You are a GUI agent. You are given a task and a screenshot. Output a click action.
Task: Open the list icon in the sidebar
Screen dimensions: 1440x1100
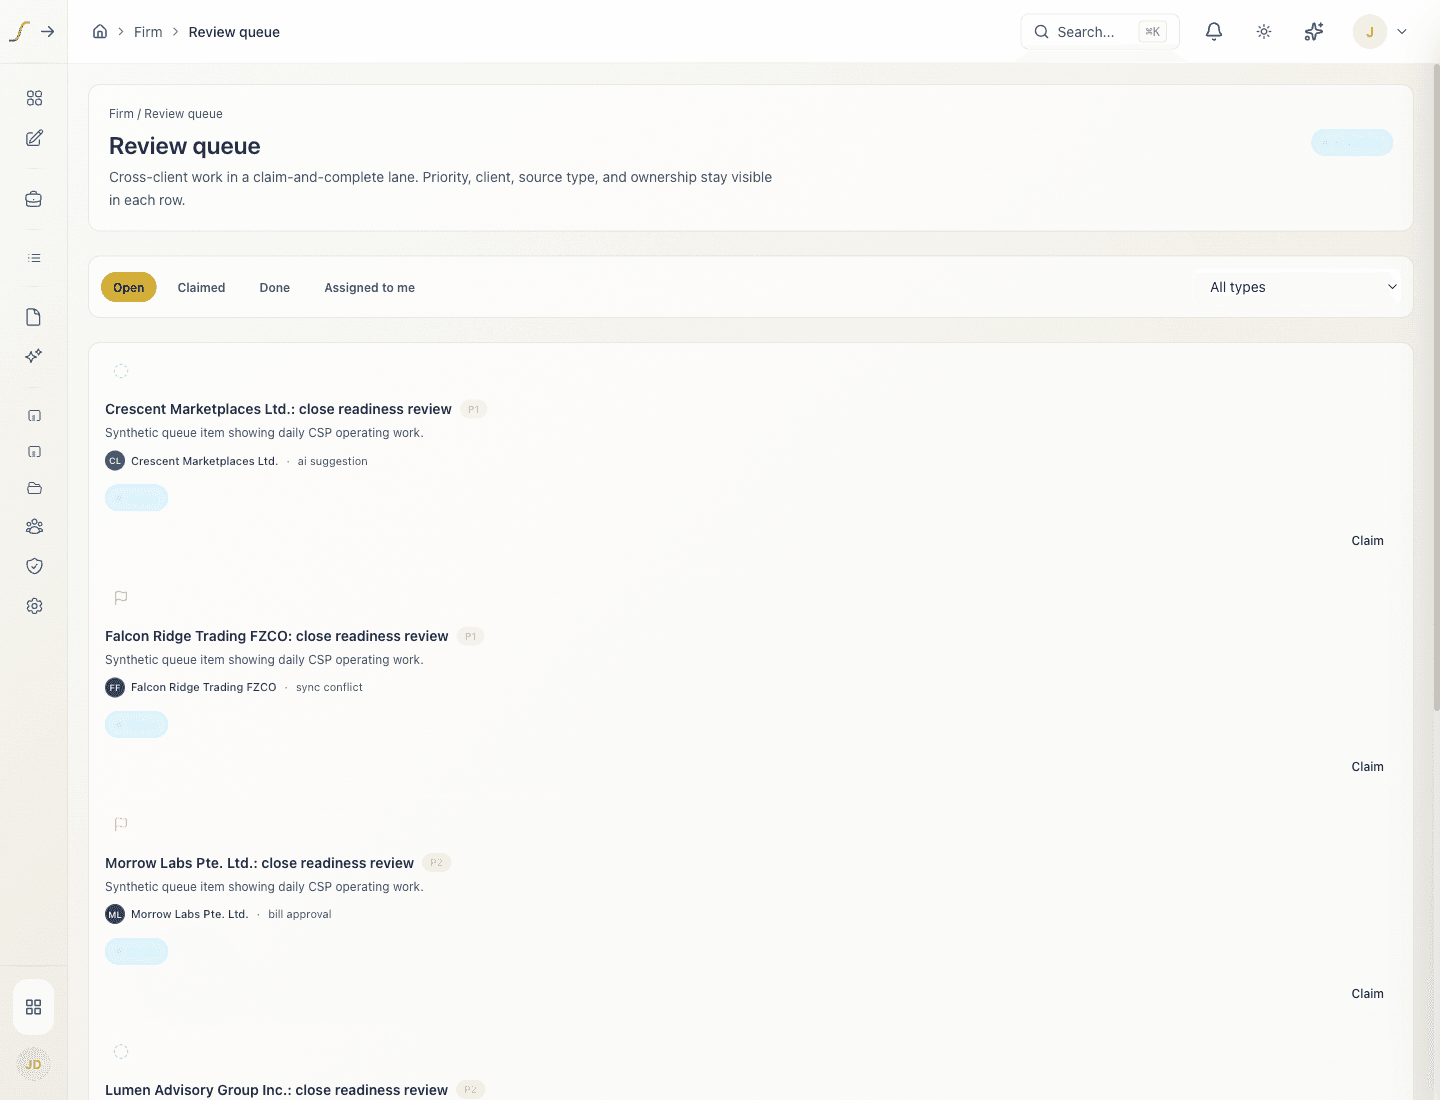click(34, 258)
